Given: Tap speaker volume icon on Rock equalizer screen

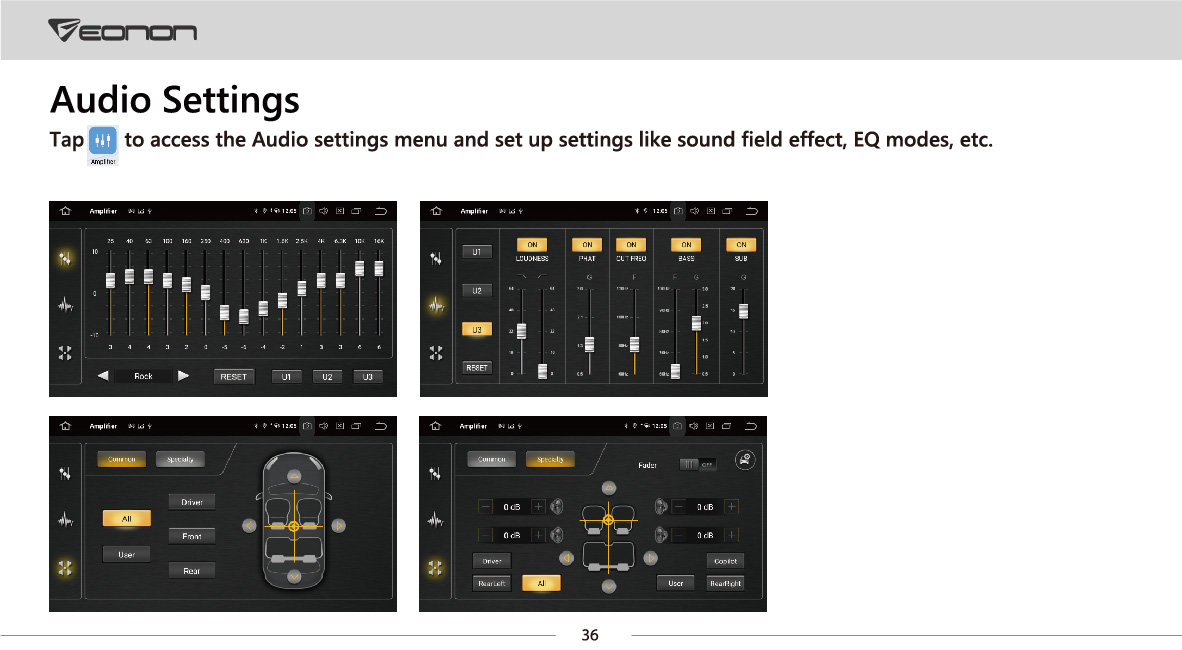Looking at the screenshot, I should tap(323, 211).
